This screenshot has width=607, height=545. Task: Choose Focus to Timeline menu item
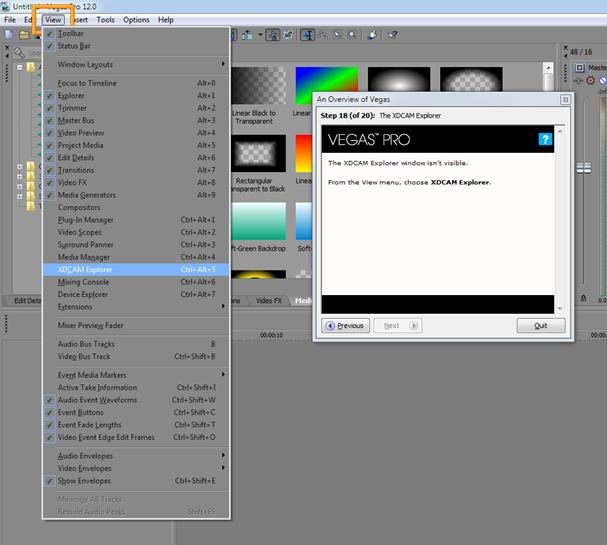[x=135, y=83]
